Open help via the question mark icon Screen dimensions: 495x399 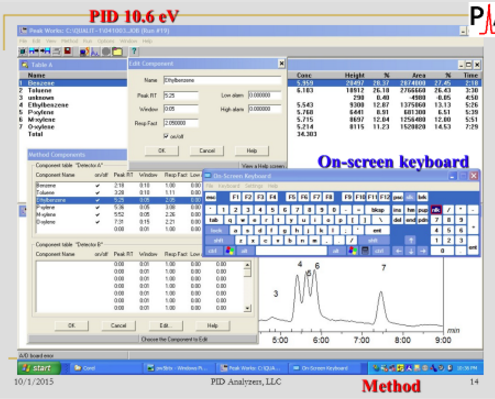click(x=134, y=51)
